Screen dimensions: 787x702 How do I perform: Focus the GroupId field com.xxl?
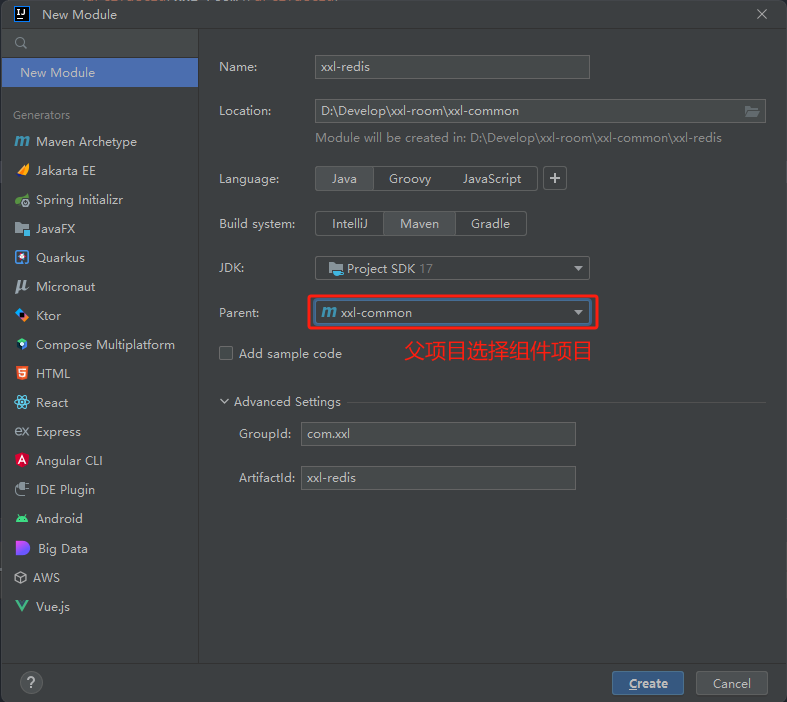coord(438,434)
